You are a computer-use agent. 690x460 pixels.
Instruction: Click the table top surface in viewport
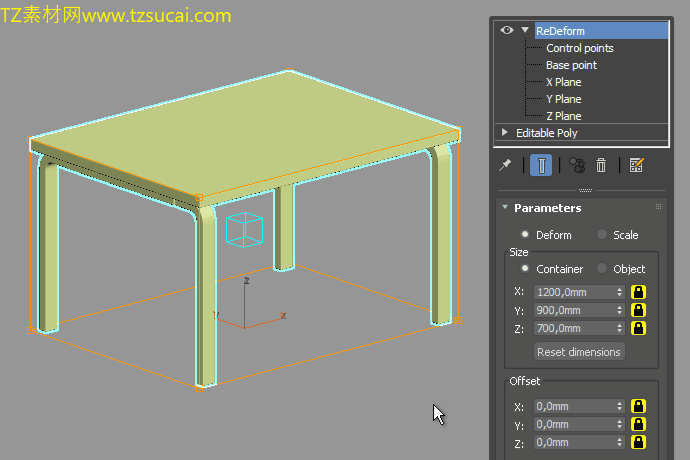(246, 132)
